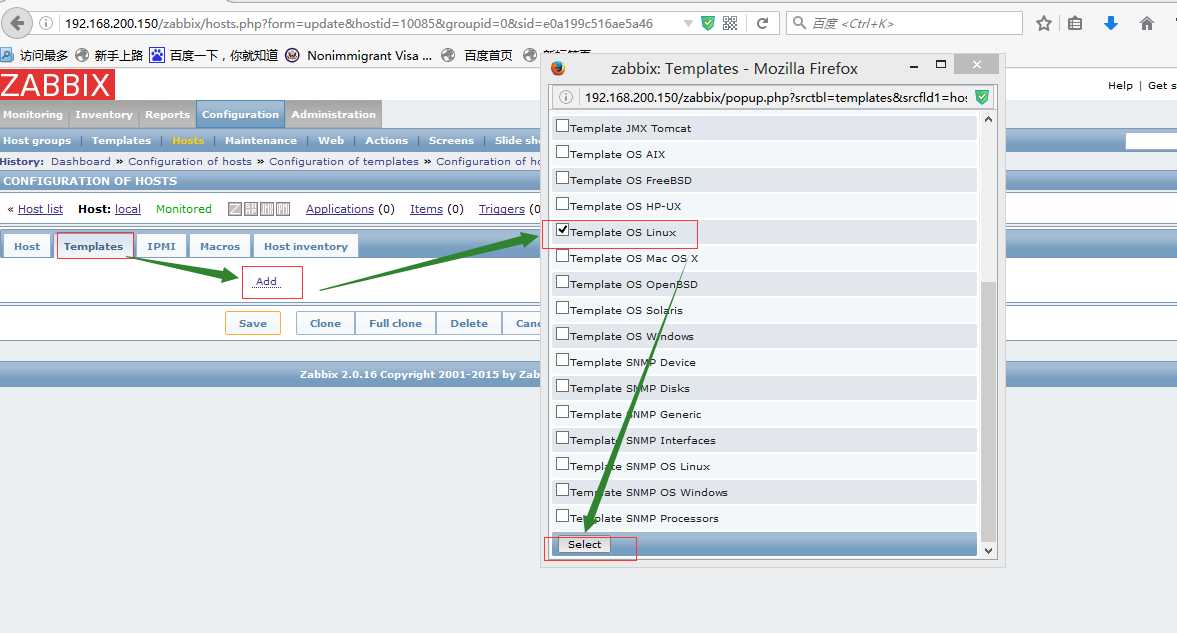Image resolution: width=1177 pixels, height=633 pixels.
Task: Click the Save button
Action: [x=253, y=324]
